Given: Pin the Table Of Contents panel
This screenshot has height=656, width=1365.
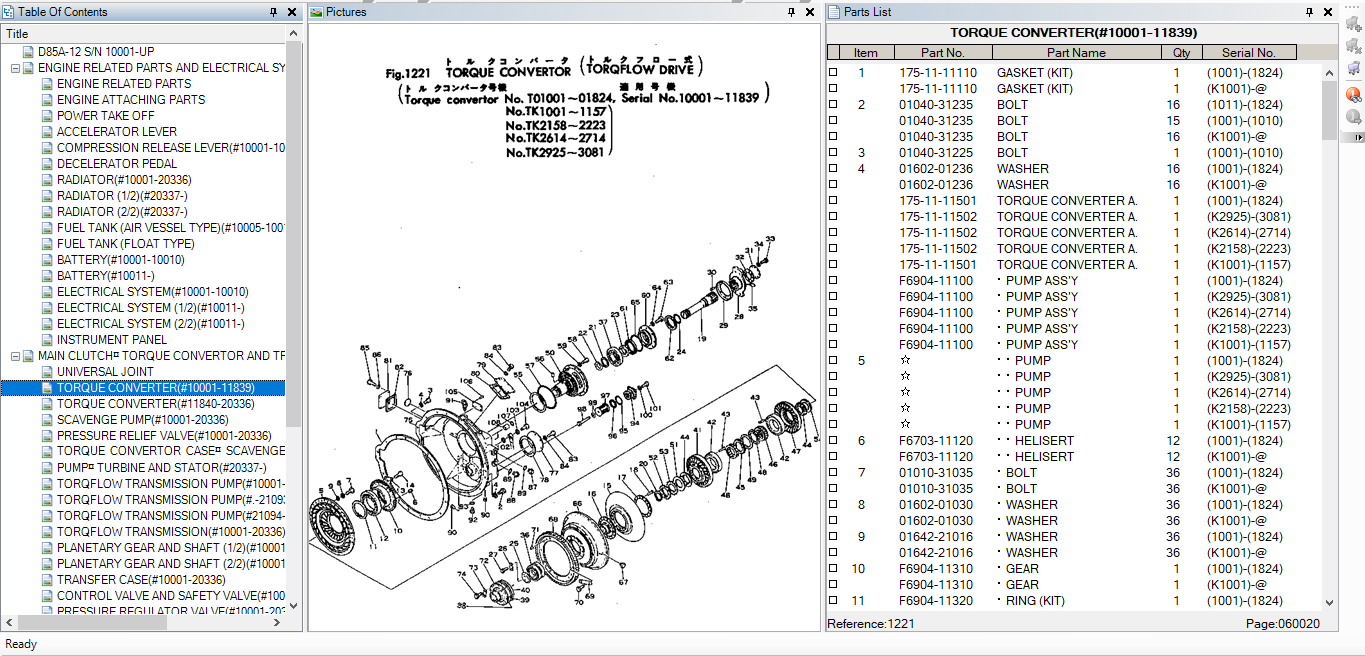Looking at the screenshot, I should (272, 12).
